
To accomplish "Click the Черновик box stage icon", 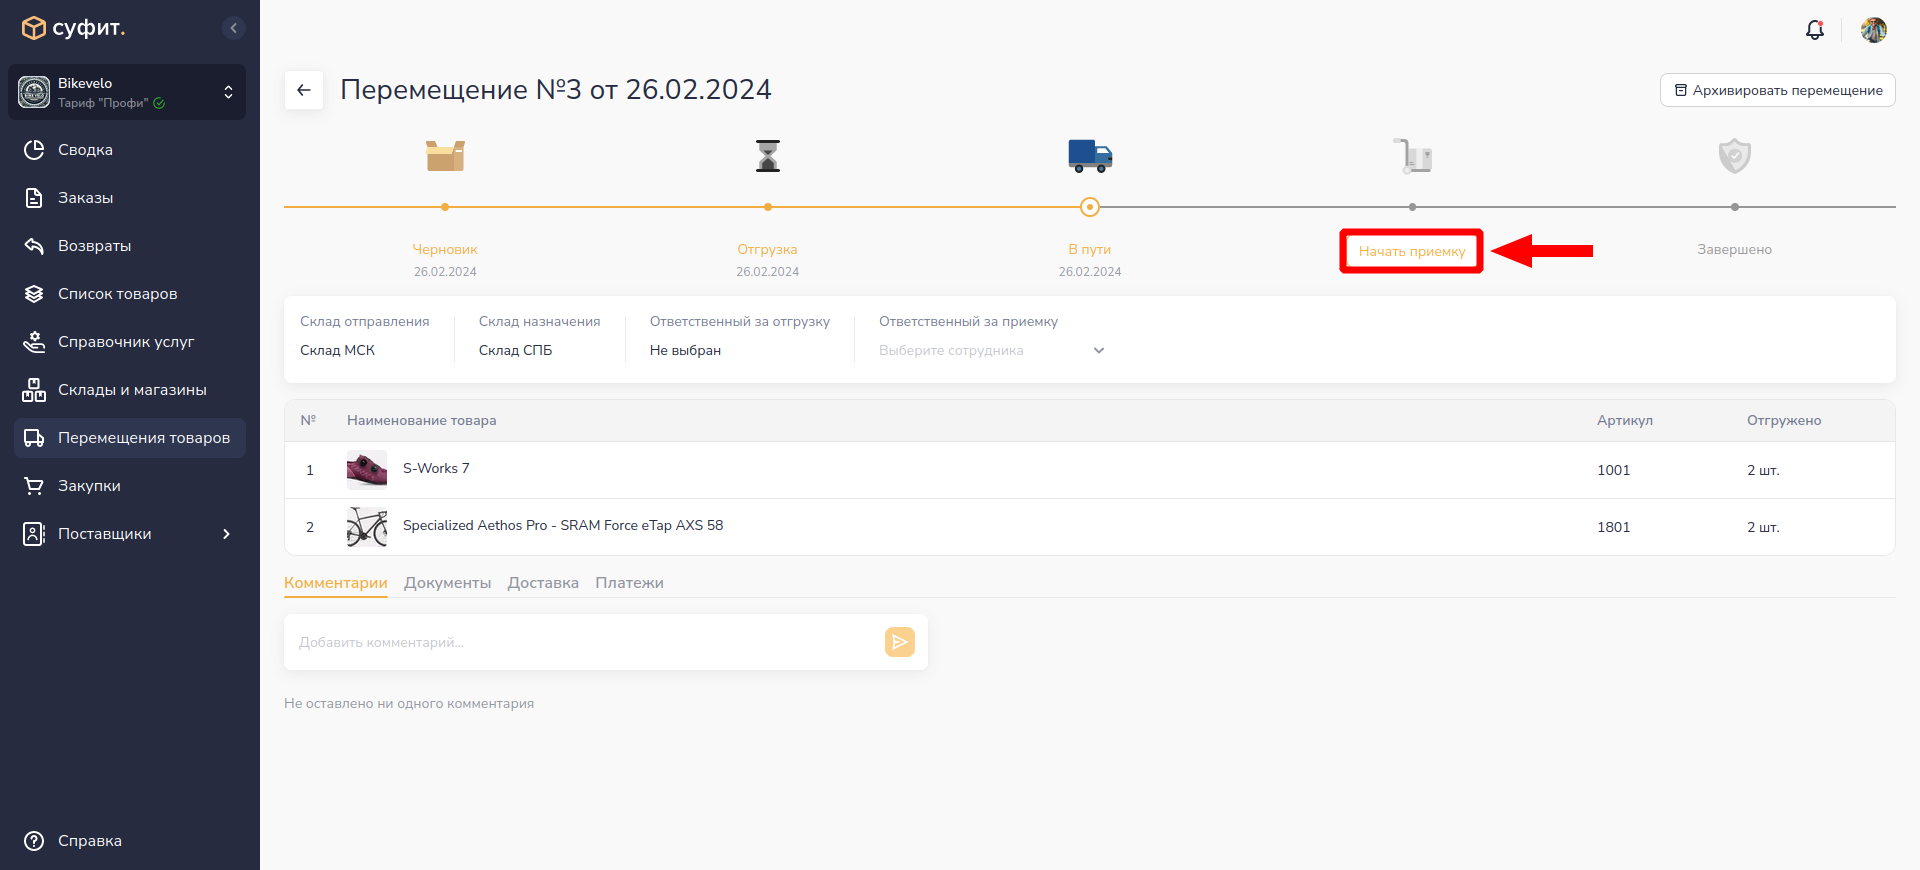I will 445,156.
